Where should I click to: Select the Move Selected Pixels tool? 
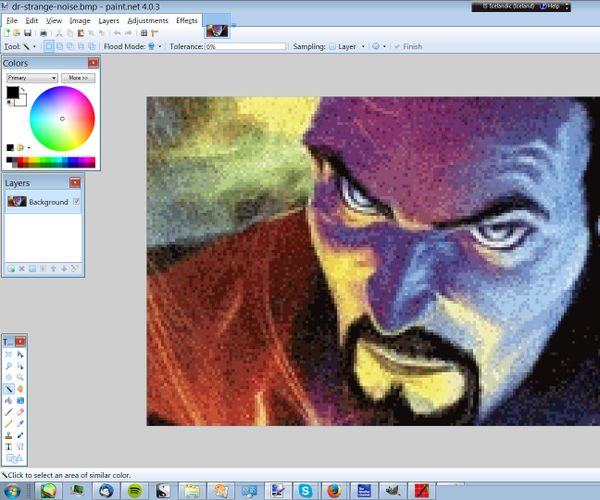pyautogui.click(x=20, y=354)
